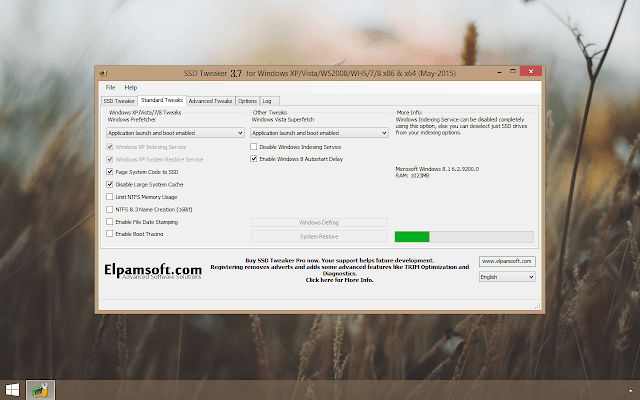
Task: Maximize the SSD Tweaker window
Action: pyautogui.click(x=513, y=71)
